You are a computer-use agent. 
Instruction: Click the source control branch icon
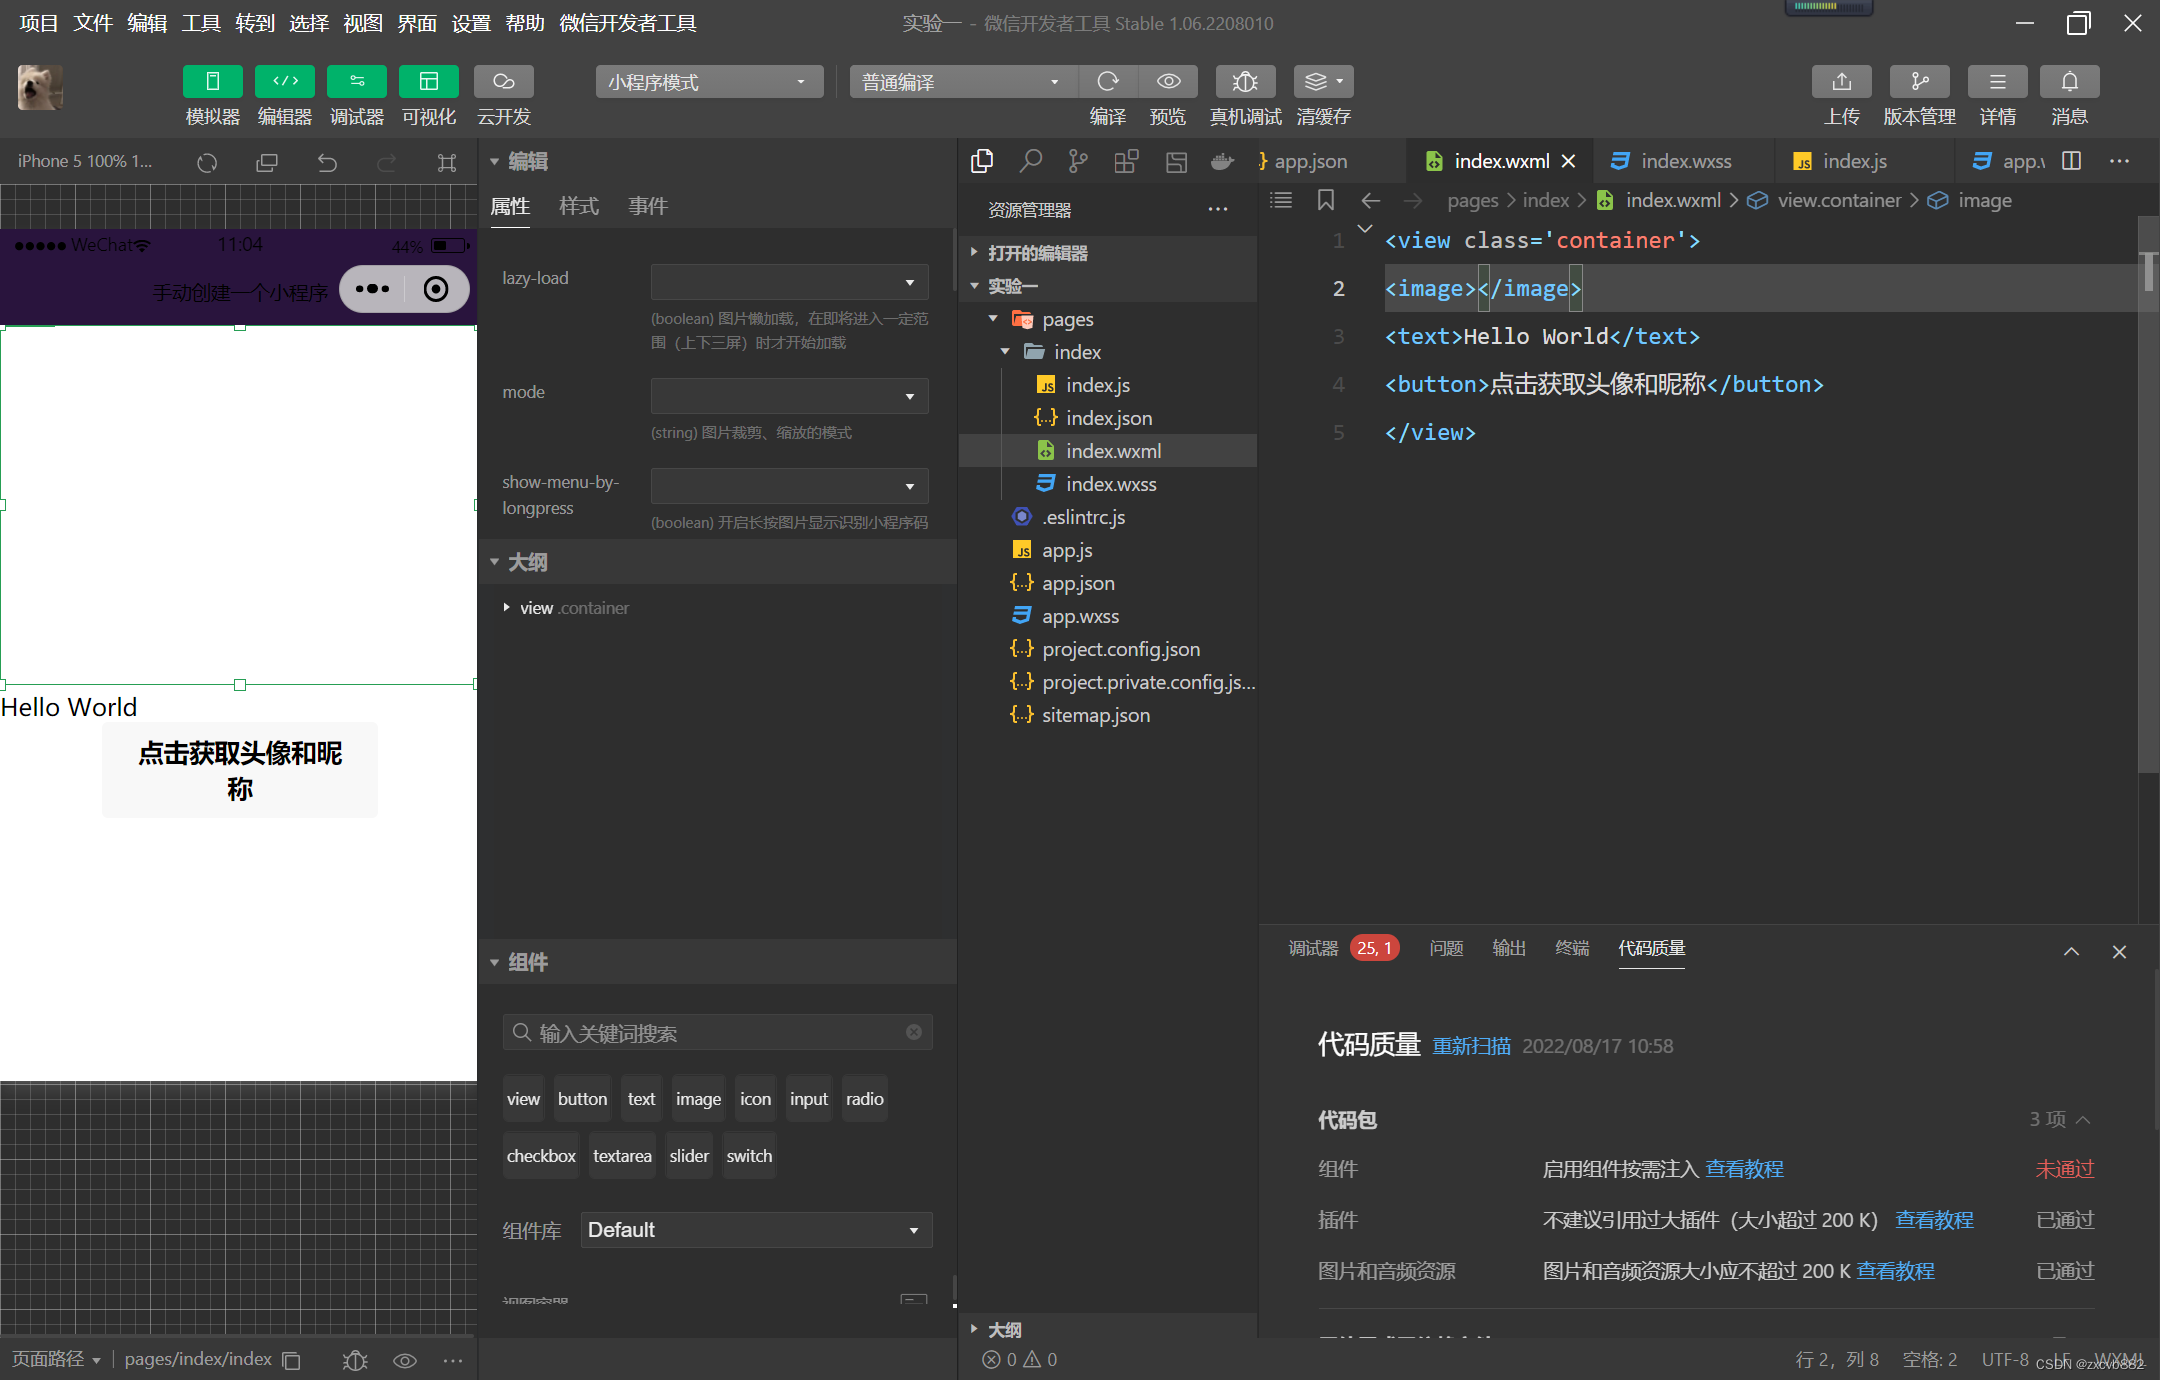click(x=1078, y=161)
